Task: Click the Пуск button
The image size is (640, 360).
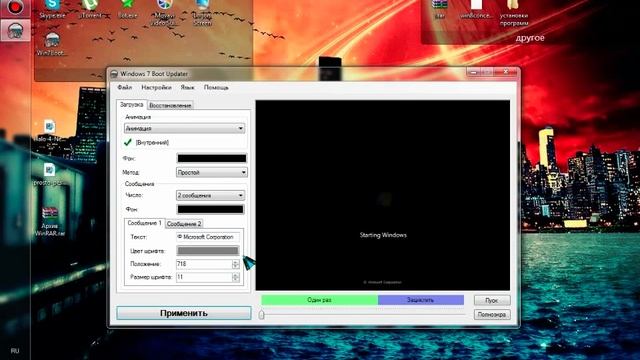Action: (492, 300)
